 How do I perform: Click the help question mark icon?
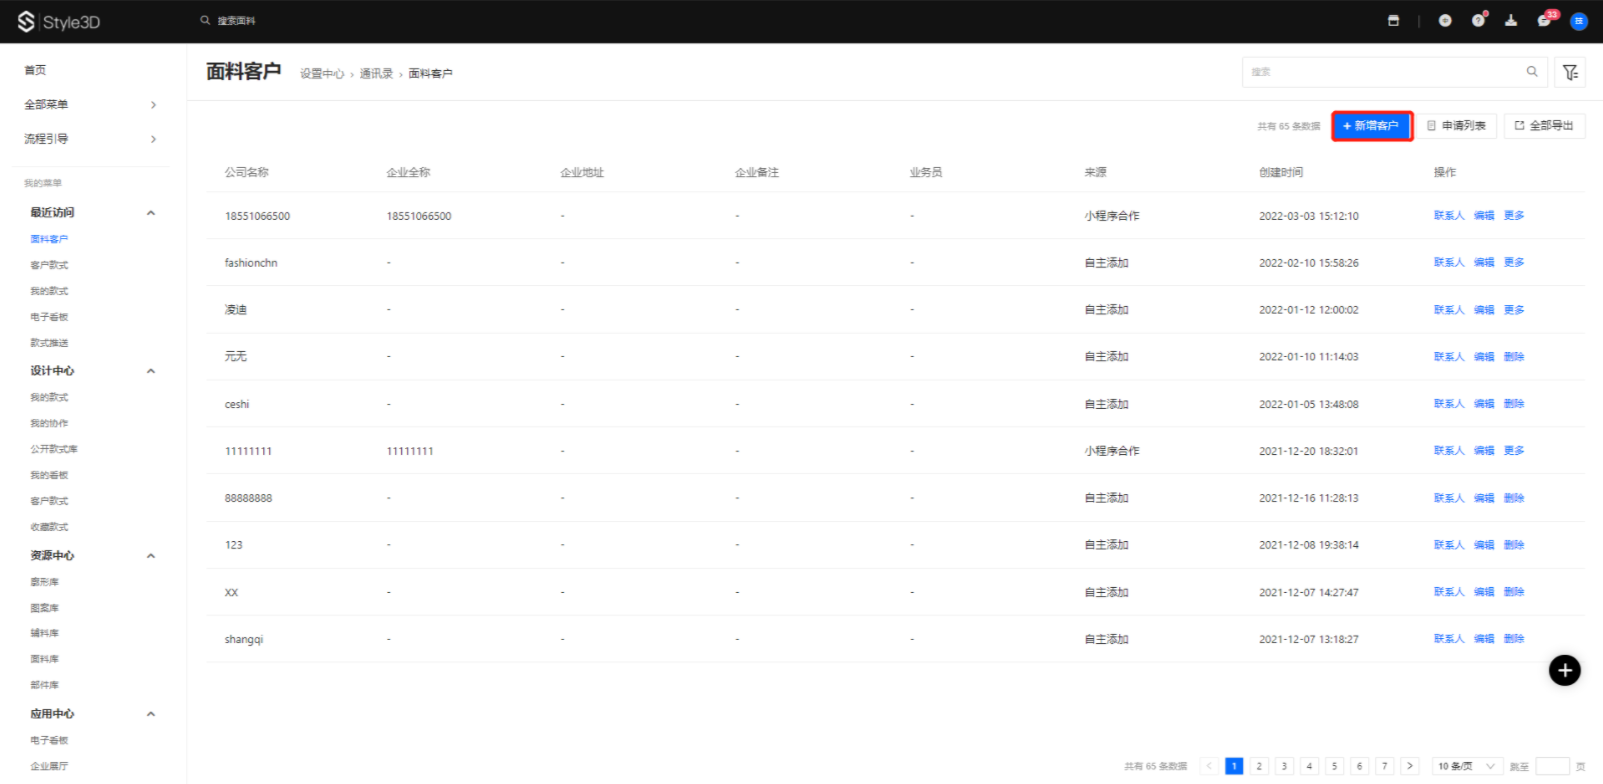coord(1477,21)
